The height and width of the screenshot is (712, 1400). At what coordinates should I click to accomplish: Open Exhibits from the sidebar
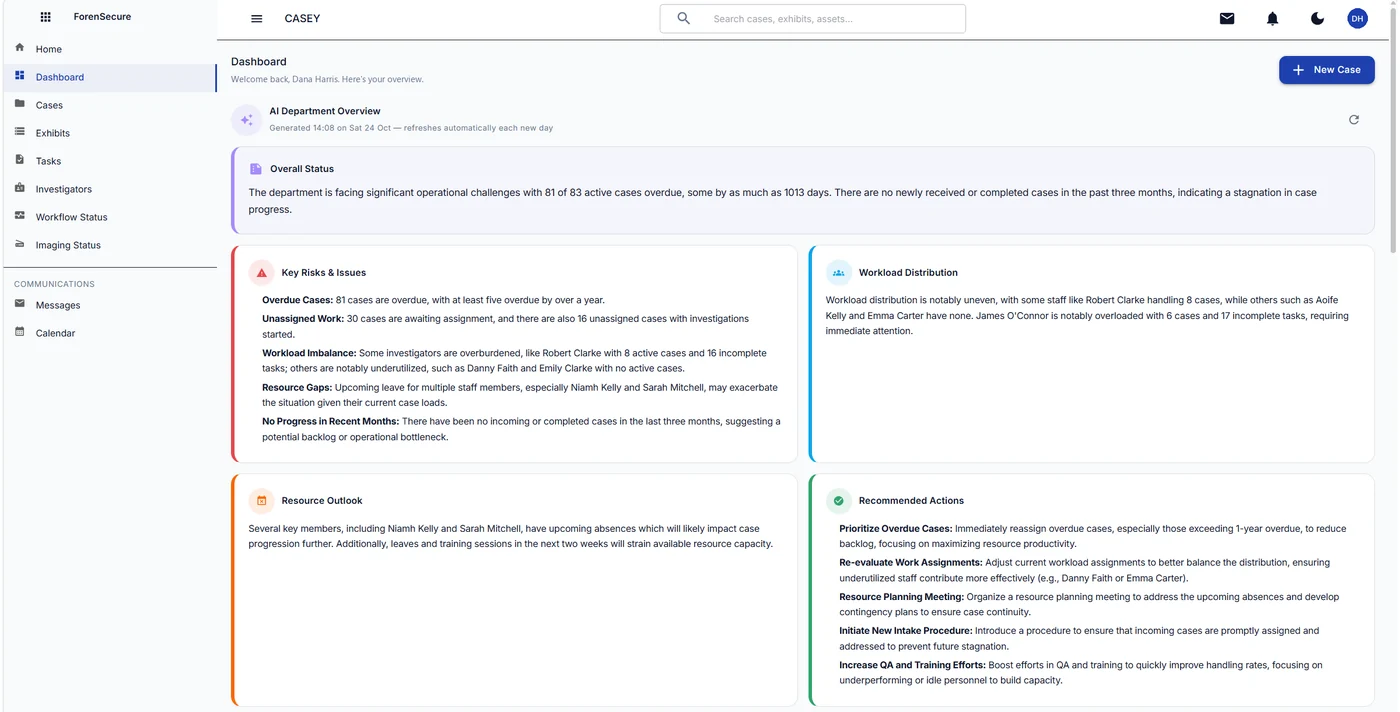[108, 133]
